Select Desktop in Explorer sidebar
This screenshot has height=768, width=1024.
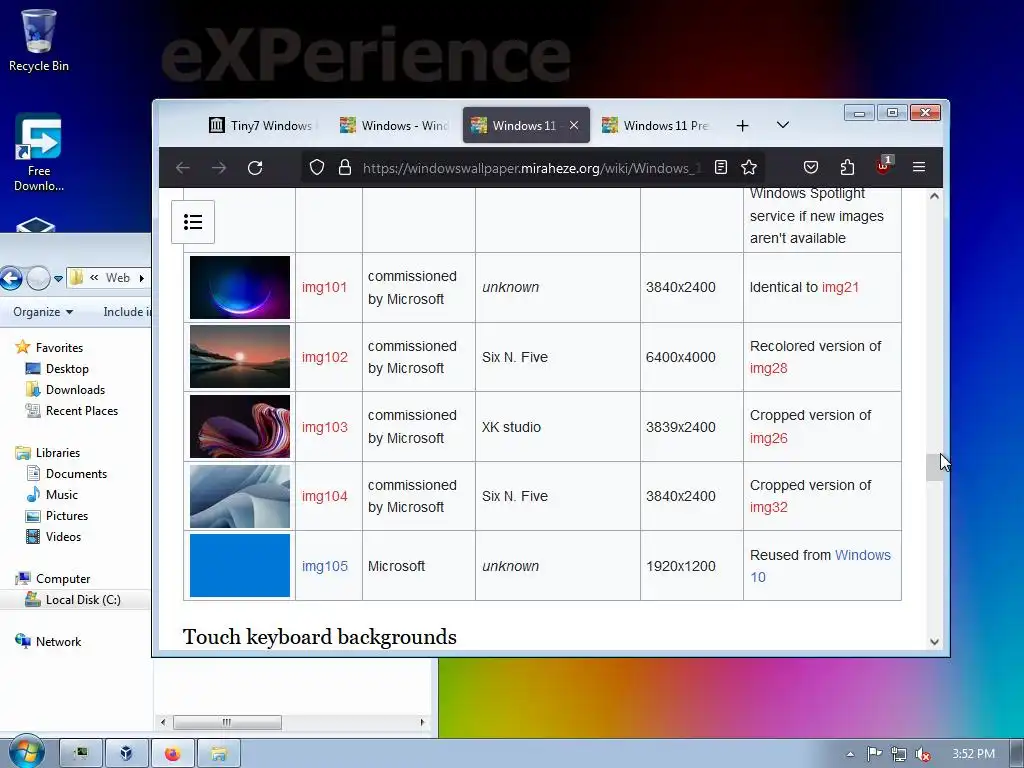tap(67, 369)
